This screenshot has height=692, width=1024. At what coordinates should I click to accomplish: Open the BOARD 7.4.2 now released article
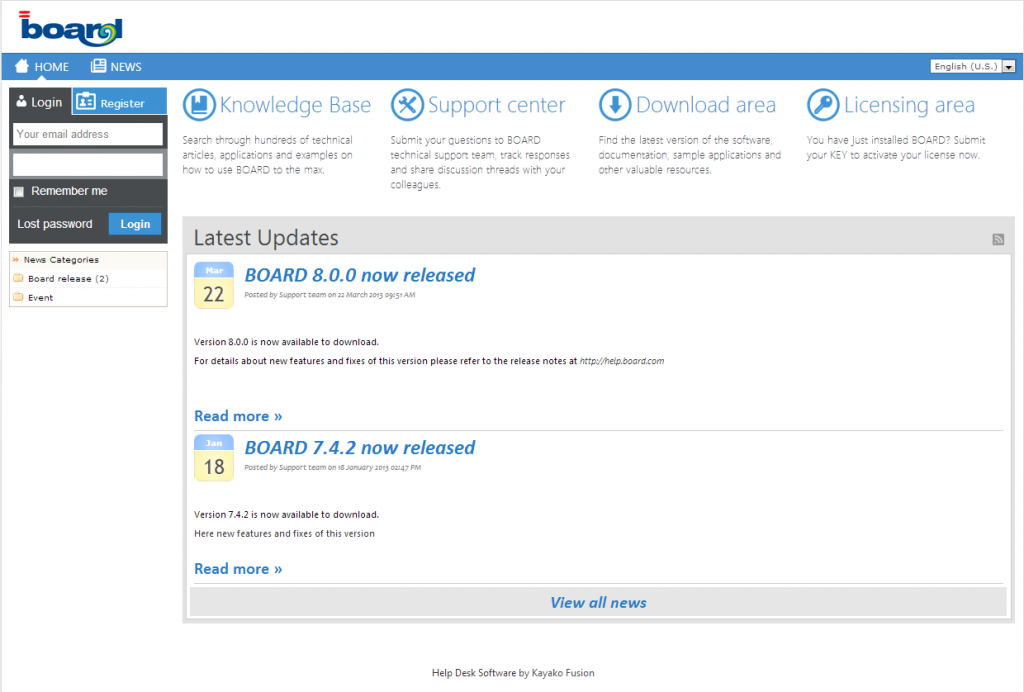coord(360,447)
